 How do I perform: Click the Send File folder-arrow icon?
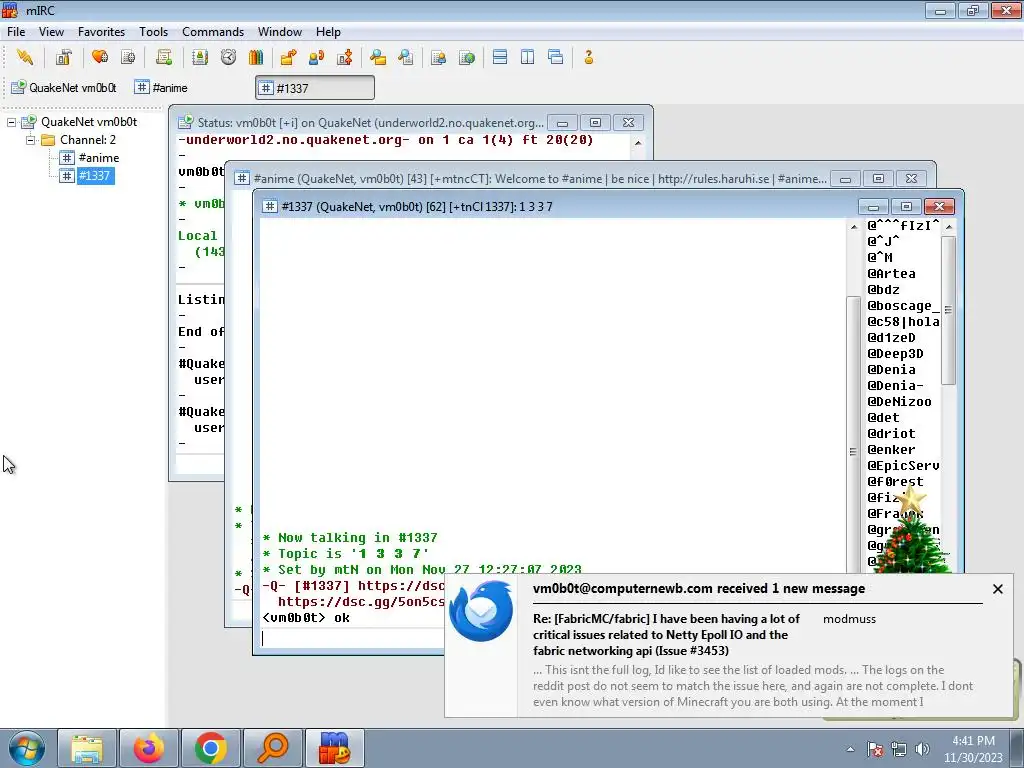(x=288, y=57)
